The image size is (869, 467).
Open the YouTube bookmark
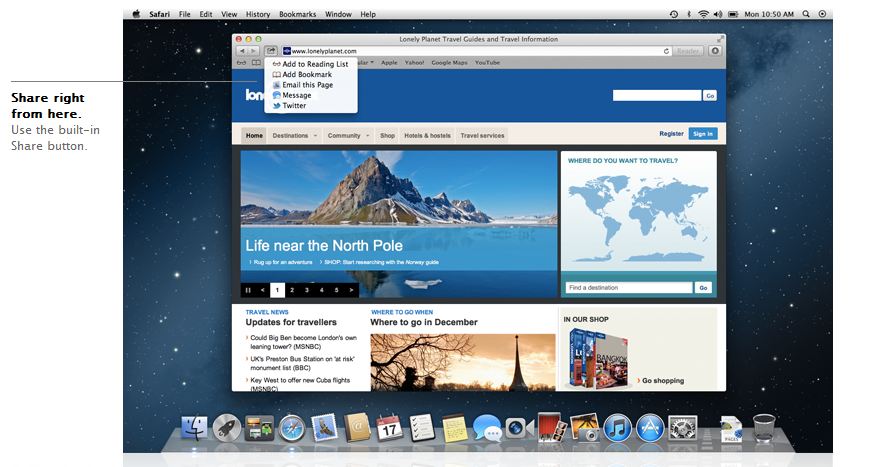pos(487,63)
